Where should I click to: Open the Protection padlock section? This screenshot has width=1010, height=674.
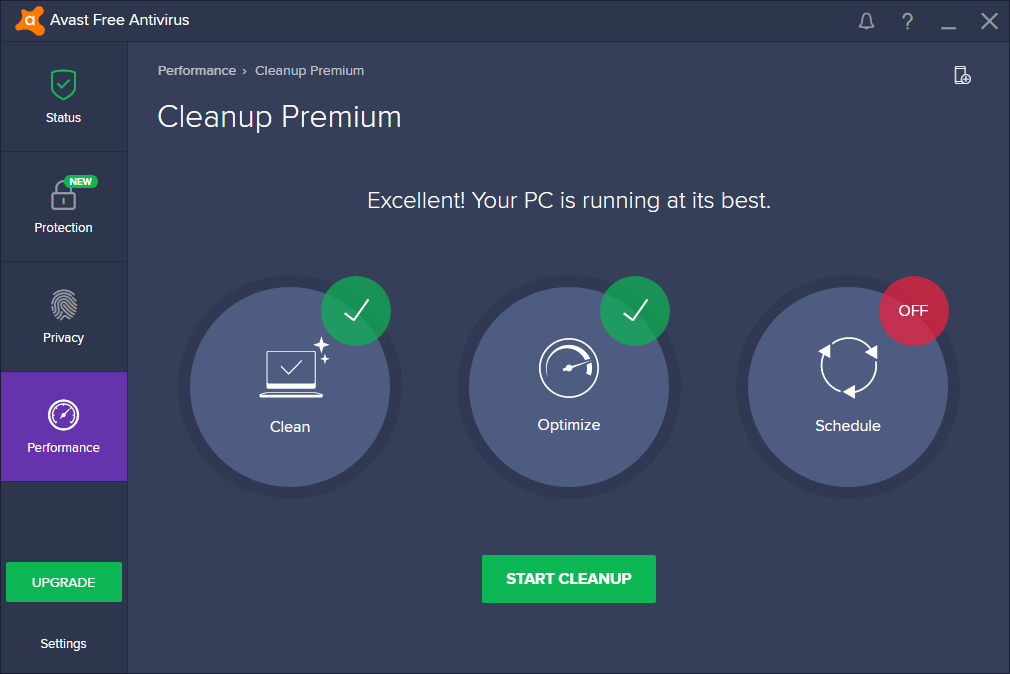(63, 195)
